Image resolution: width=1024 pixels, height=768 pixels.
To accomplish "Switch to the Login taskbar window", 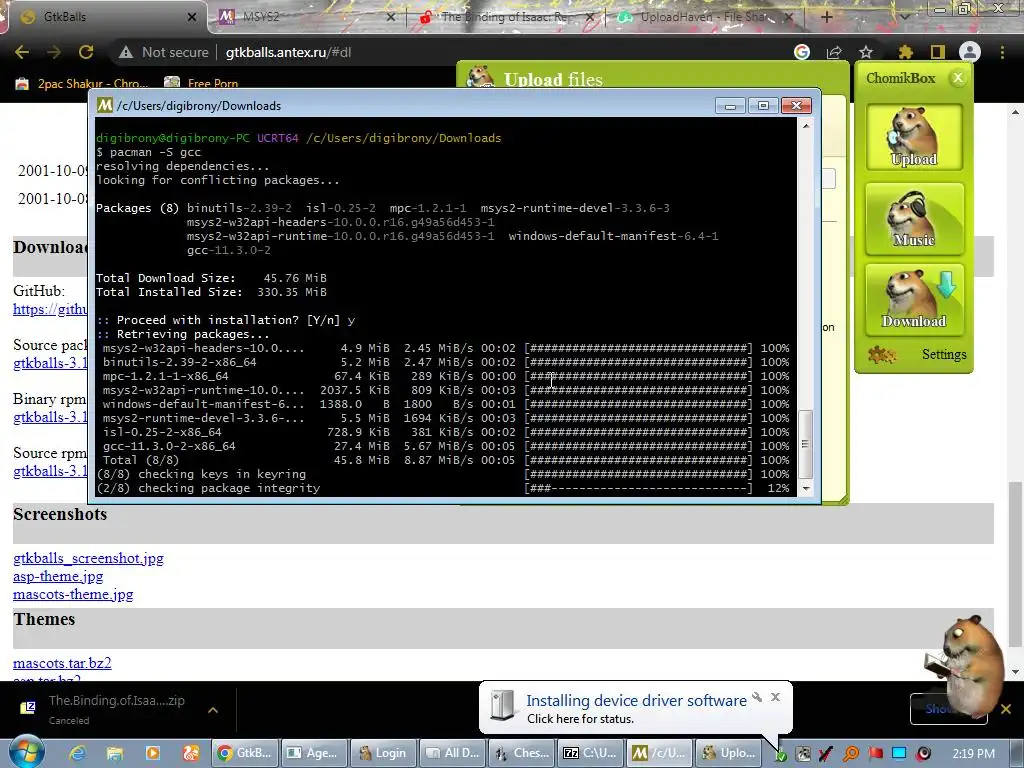I will click(x=383, y=753).
